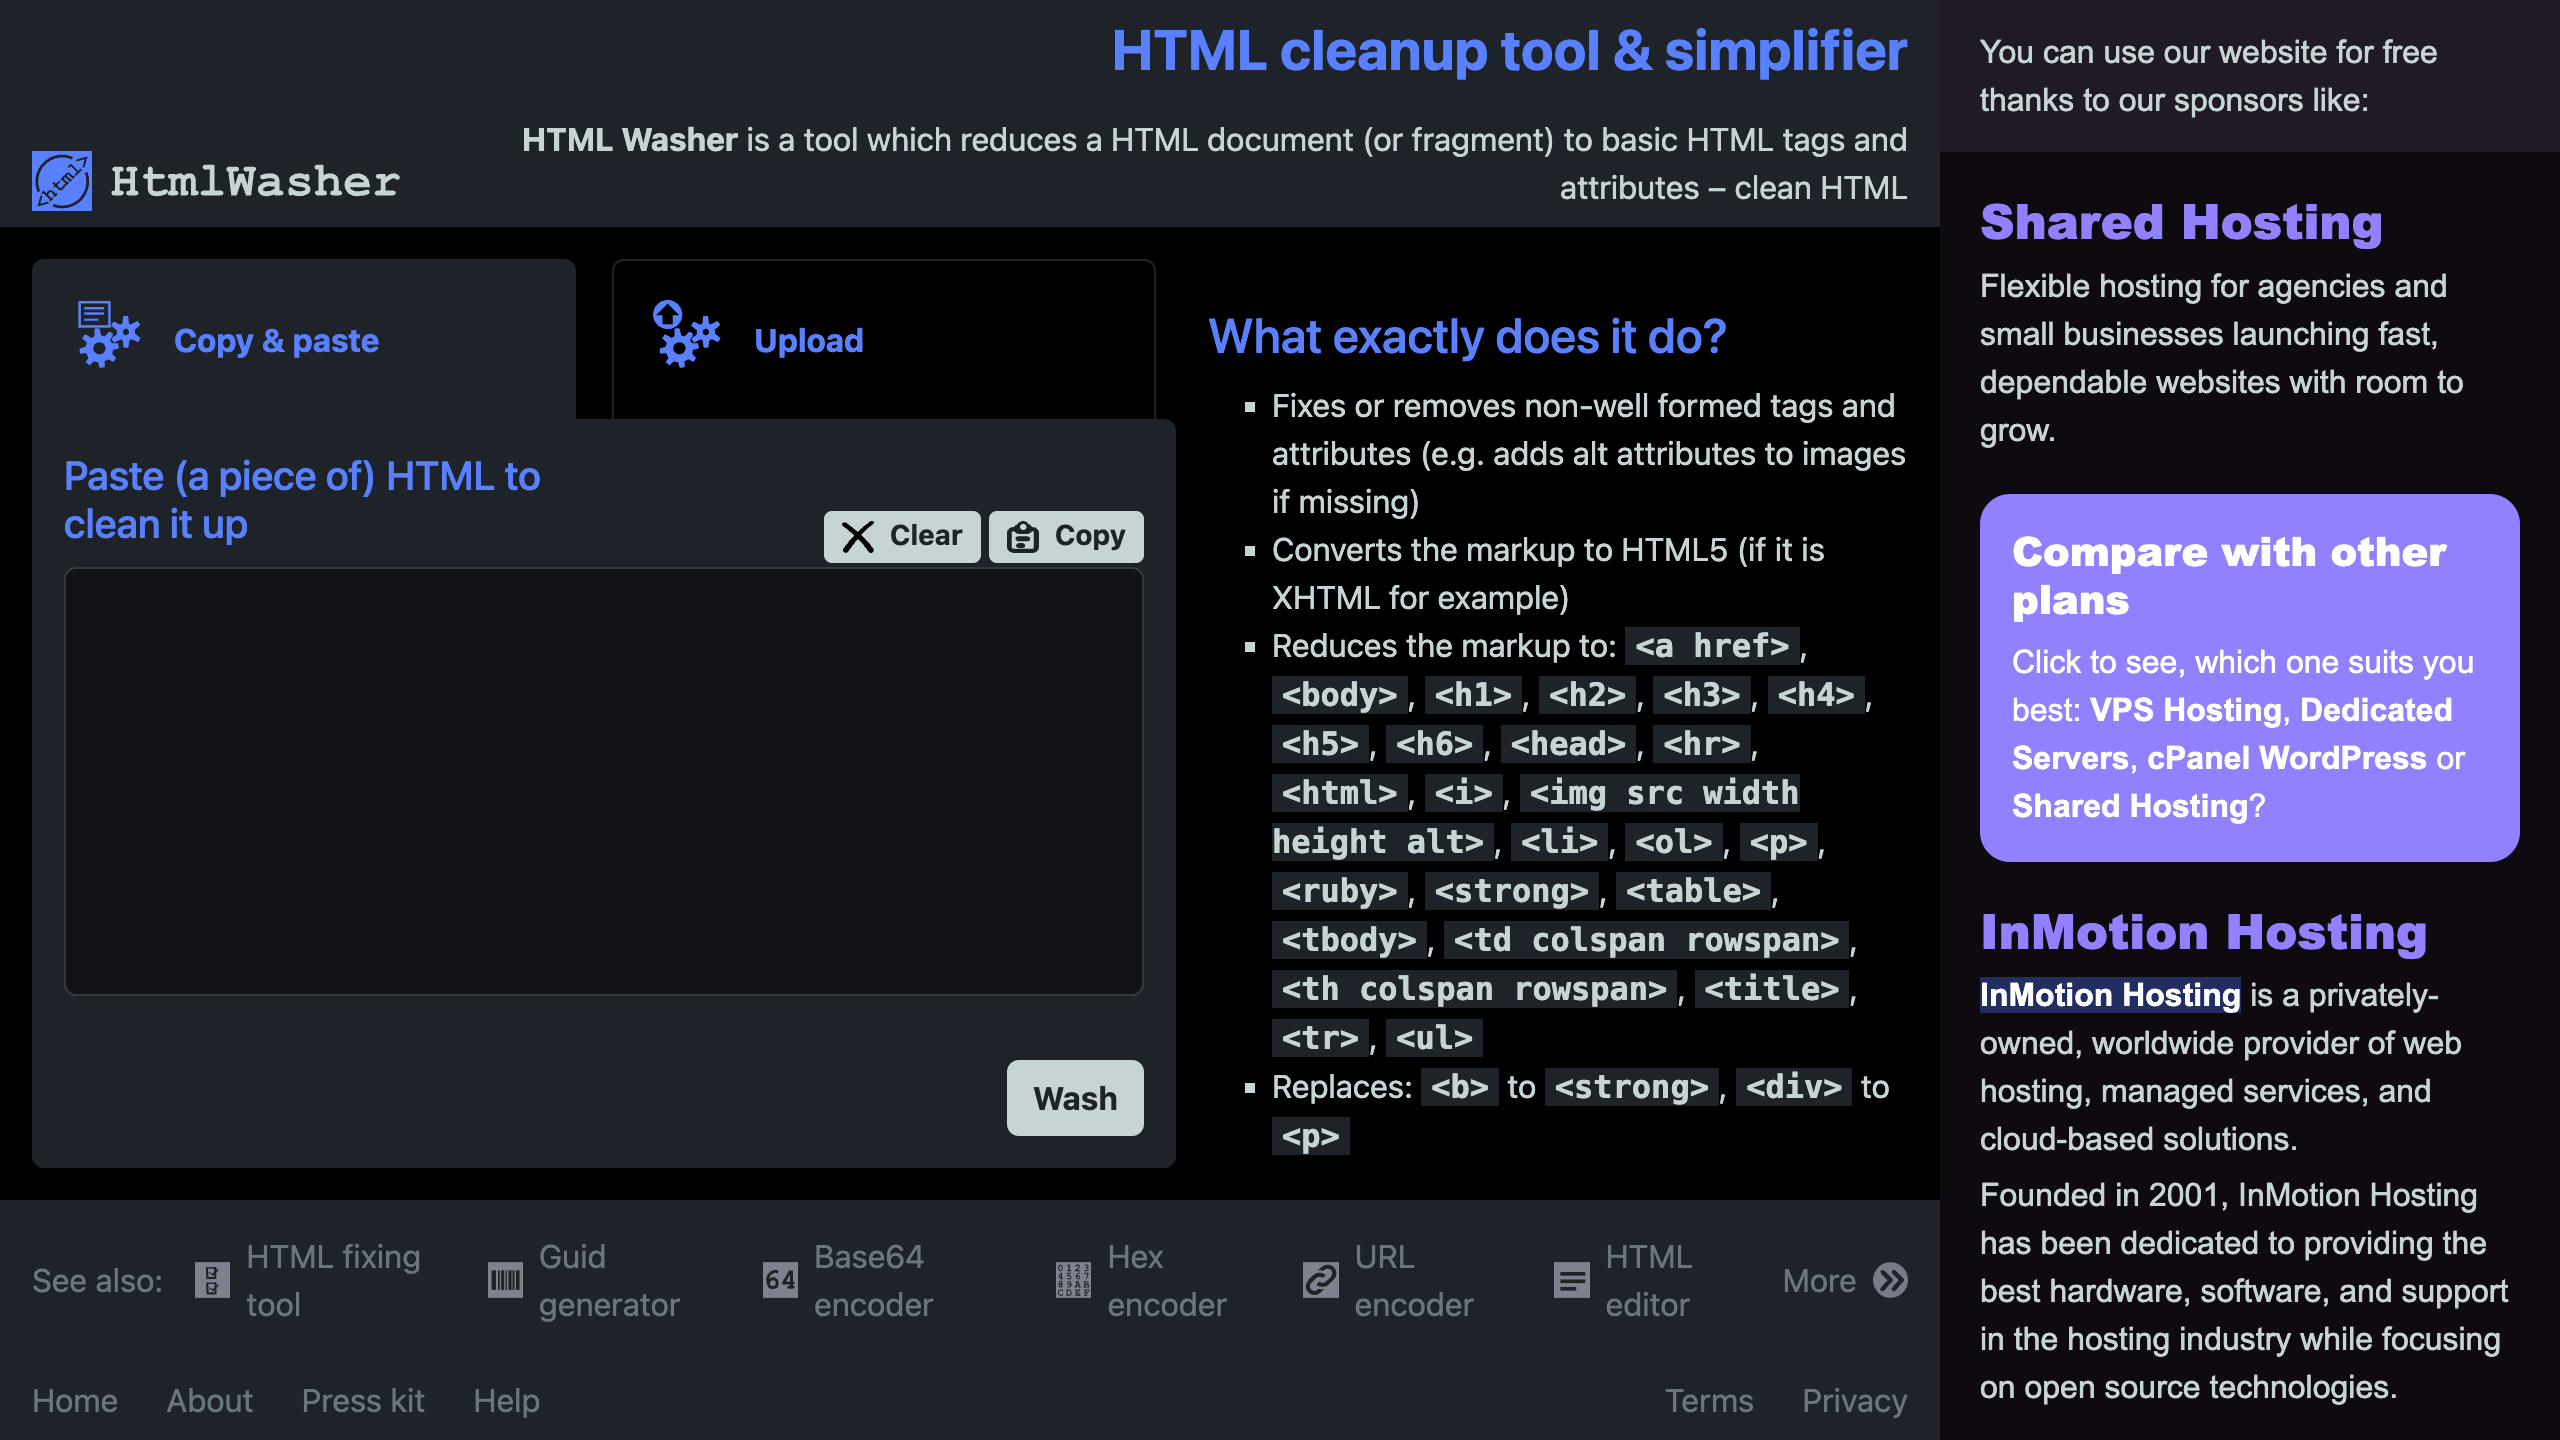Click the HTML editor icon
Viewport: 2560px width, 1440px height.
(x=1571, y=1280)
